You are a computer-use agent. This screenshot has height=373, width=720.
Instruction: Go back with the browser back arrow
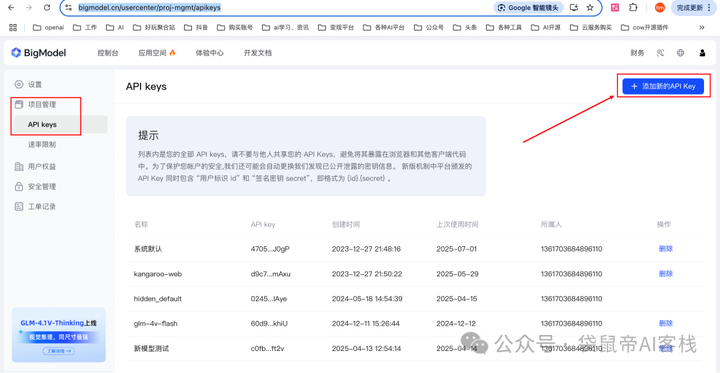pos(11,7)
